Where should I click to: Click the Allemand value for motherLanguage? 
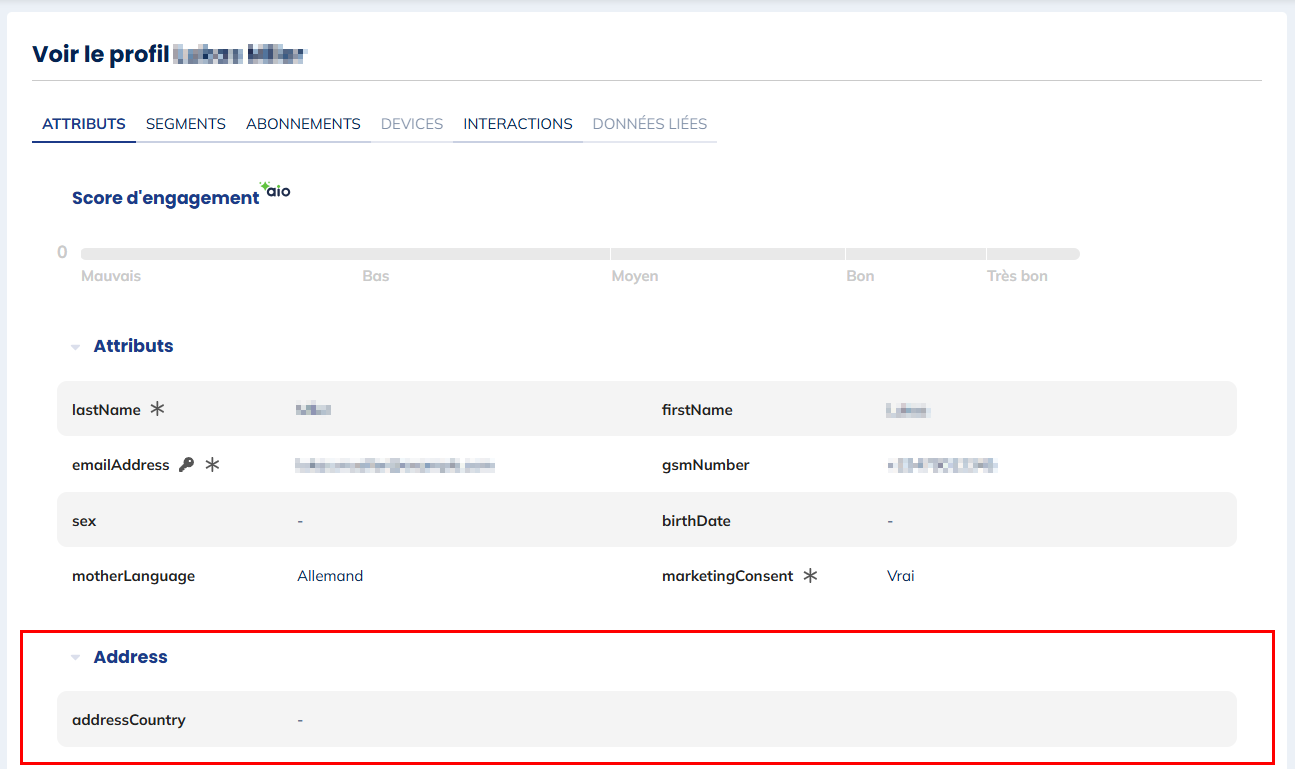(x=330, y=576)
